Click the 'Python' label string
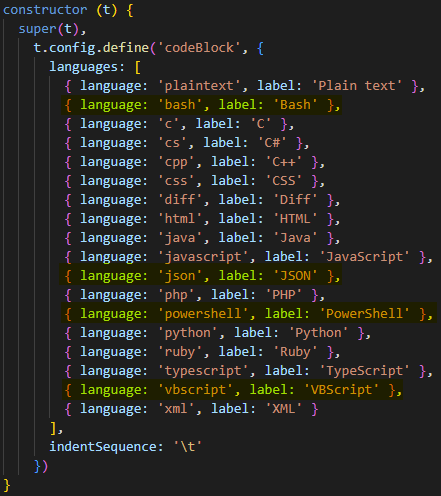The width and height of the screenshot is (441, 496). click(318, 333)
